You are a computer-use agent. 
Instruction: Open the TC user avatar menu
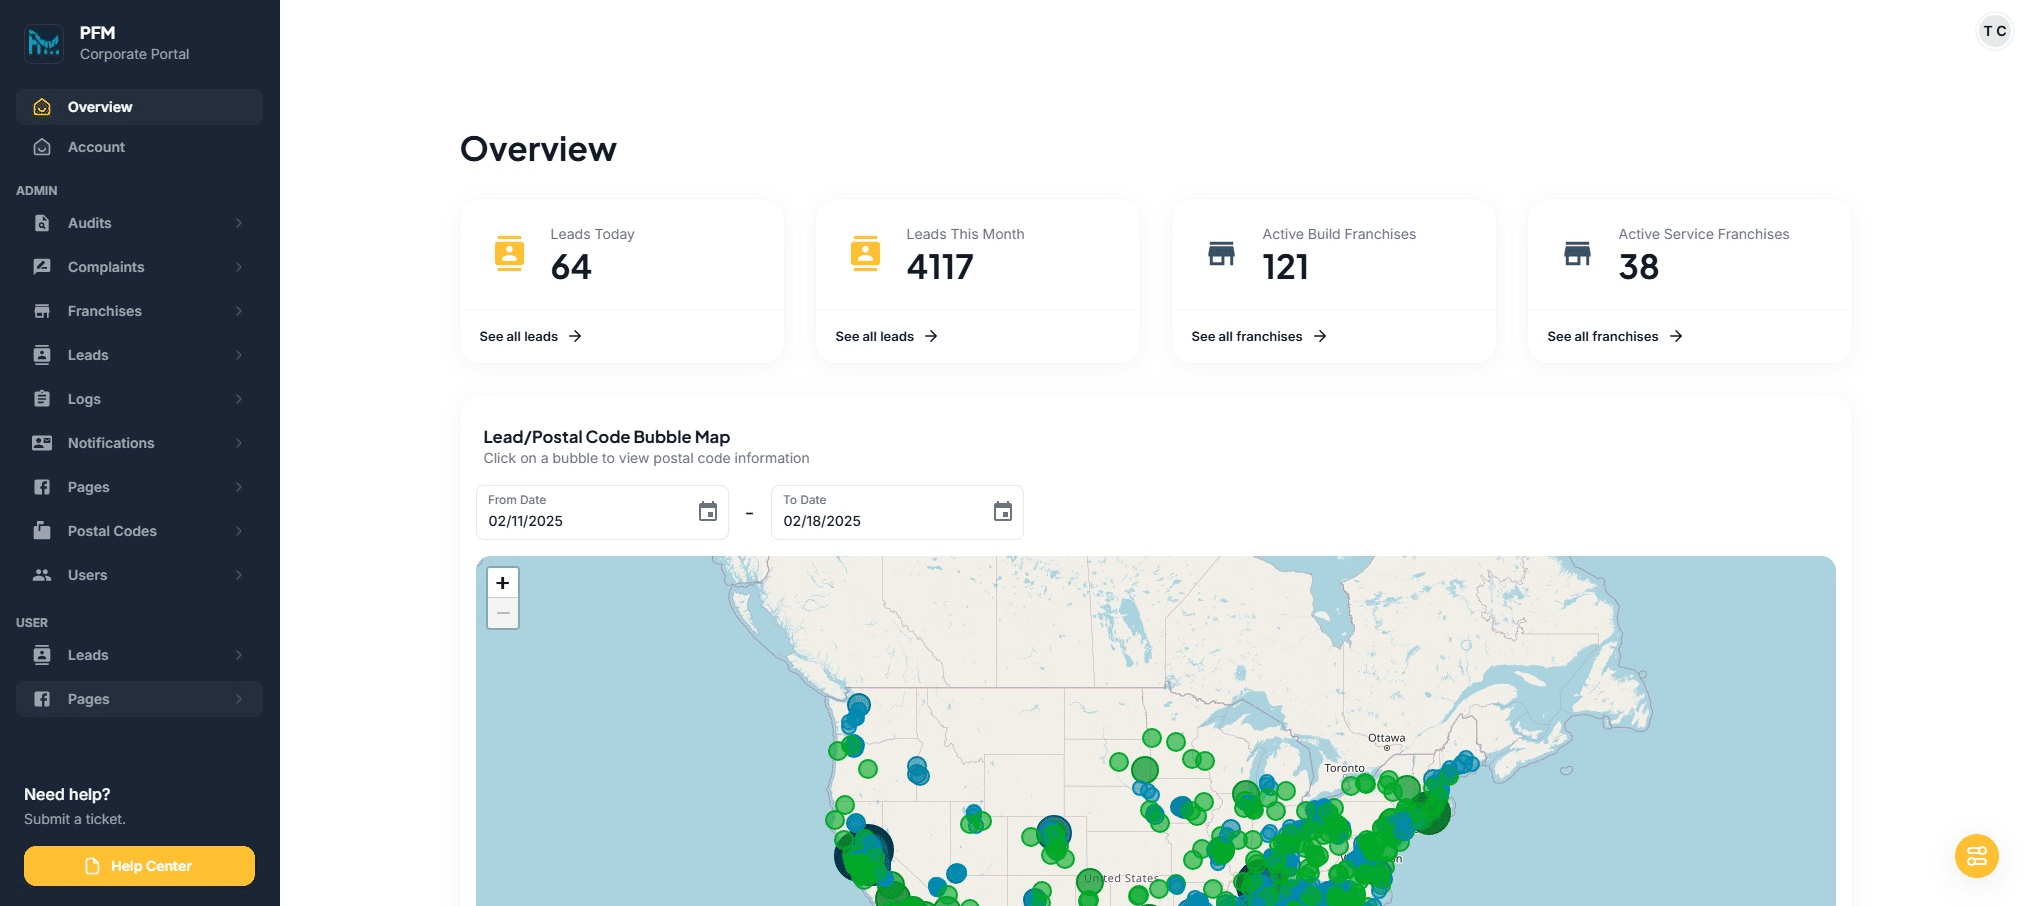(1994, 31)
